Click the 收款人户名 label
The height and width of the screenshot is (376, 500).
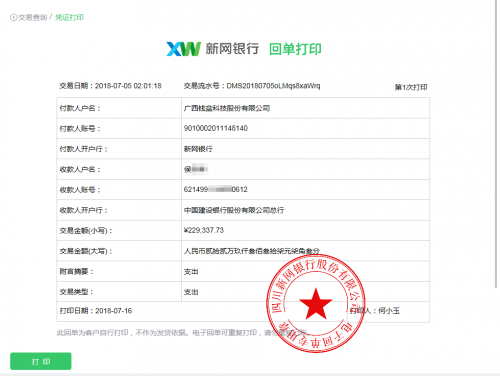coord(80,169)
